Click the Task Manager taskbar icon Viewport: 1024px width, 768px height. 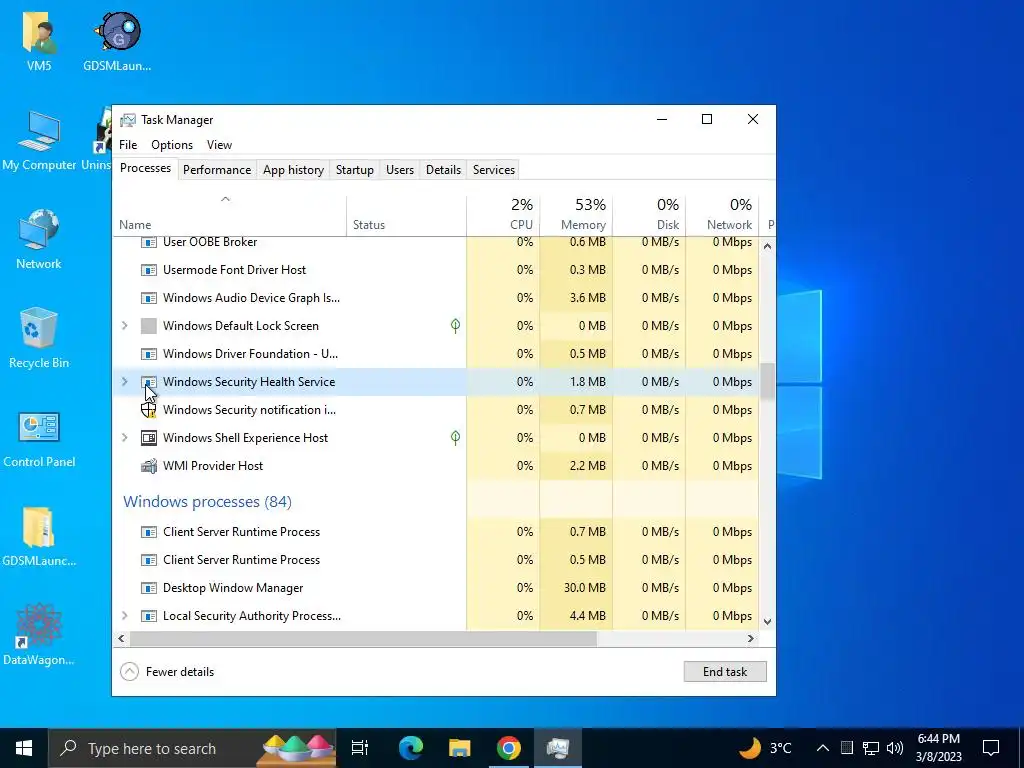tap(558, 748)
